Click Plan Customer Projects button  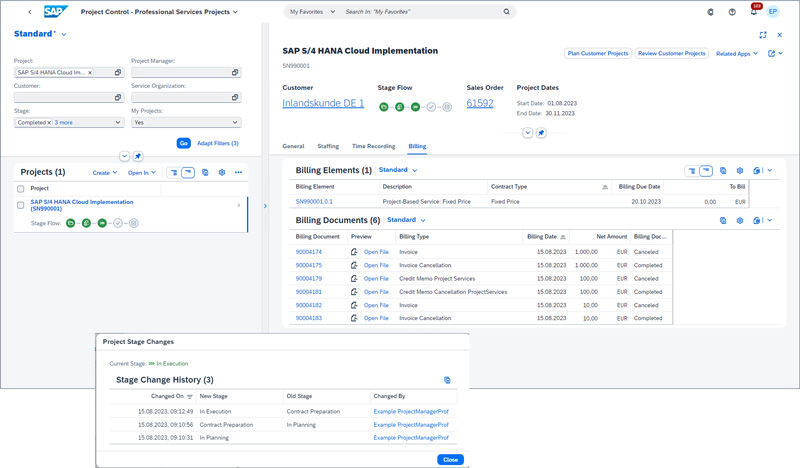pyautogui.click(x=598, y=54)
